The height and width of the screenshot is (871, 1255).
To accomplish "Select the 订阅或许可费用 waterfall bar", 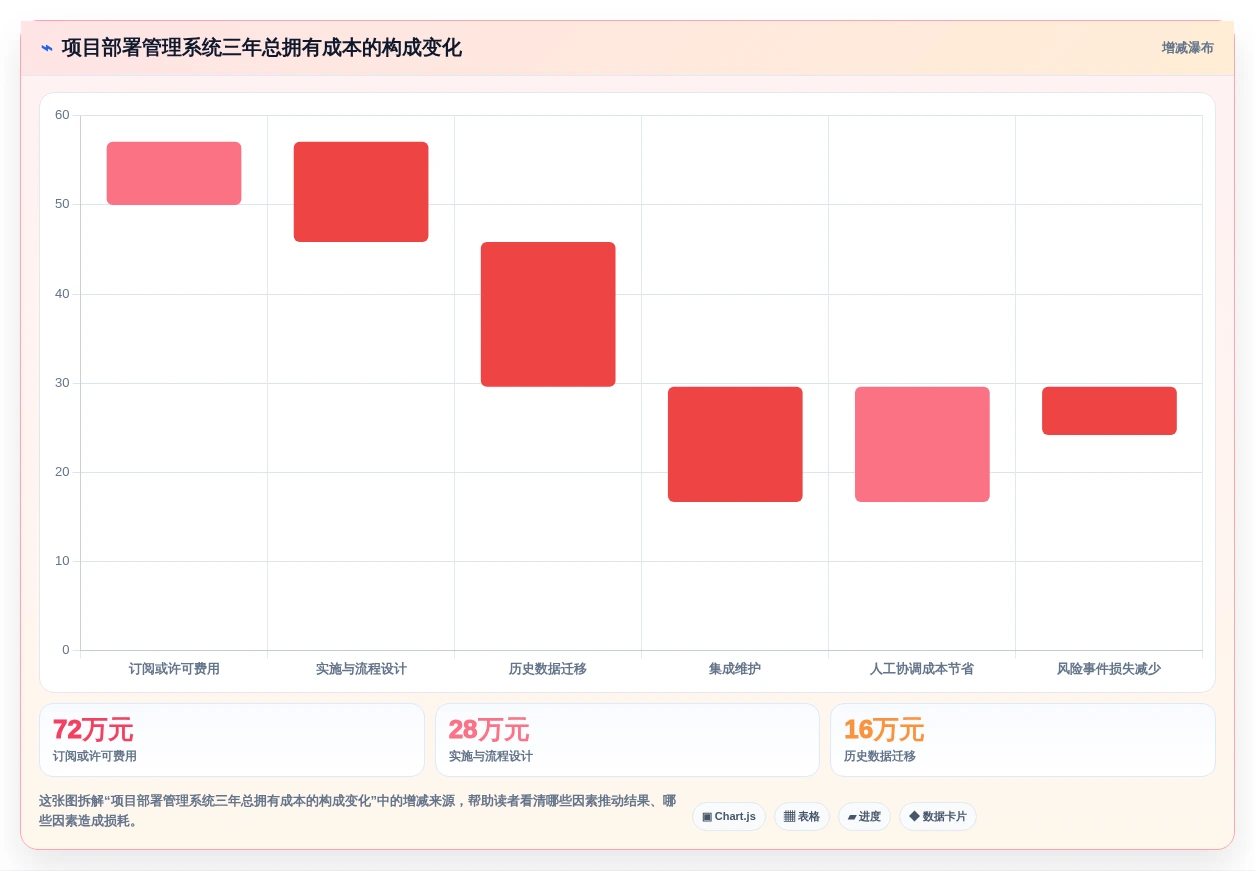I will [x=174, y=173].
